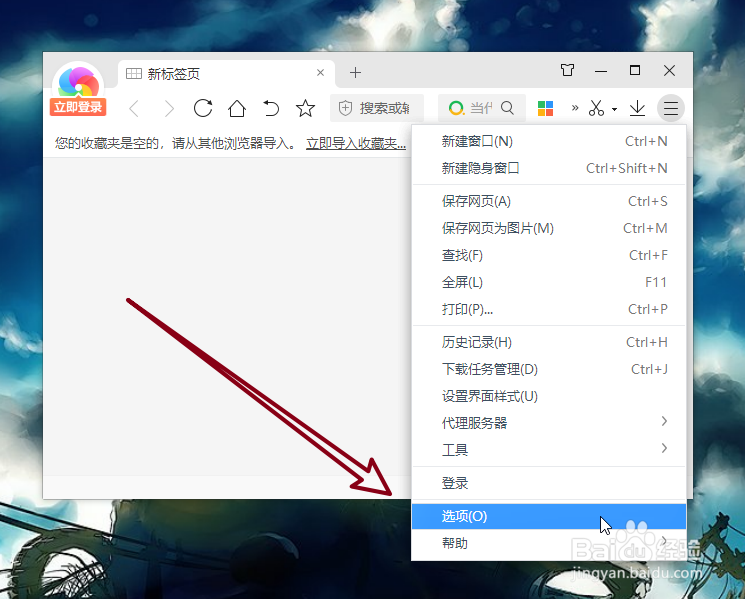Screen dimensions: 745x599
Task: Click the 立即登录 login badge
Action: [78, 107]
